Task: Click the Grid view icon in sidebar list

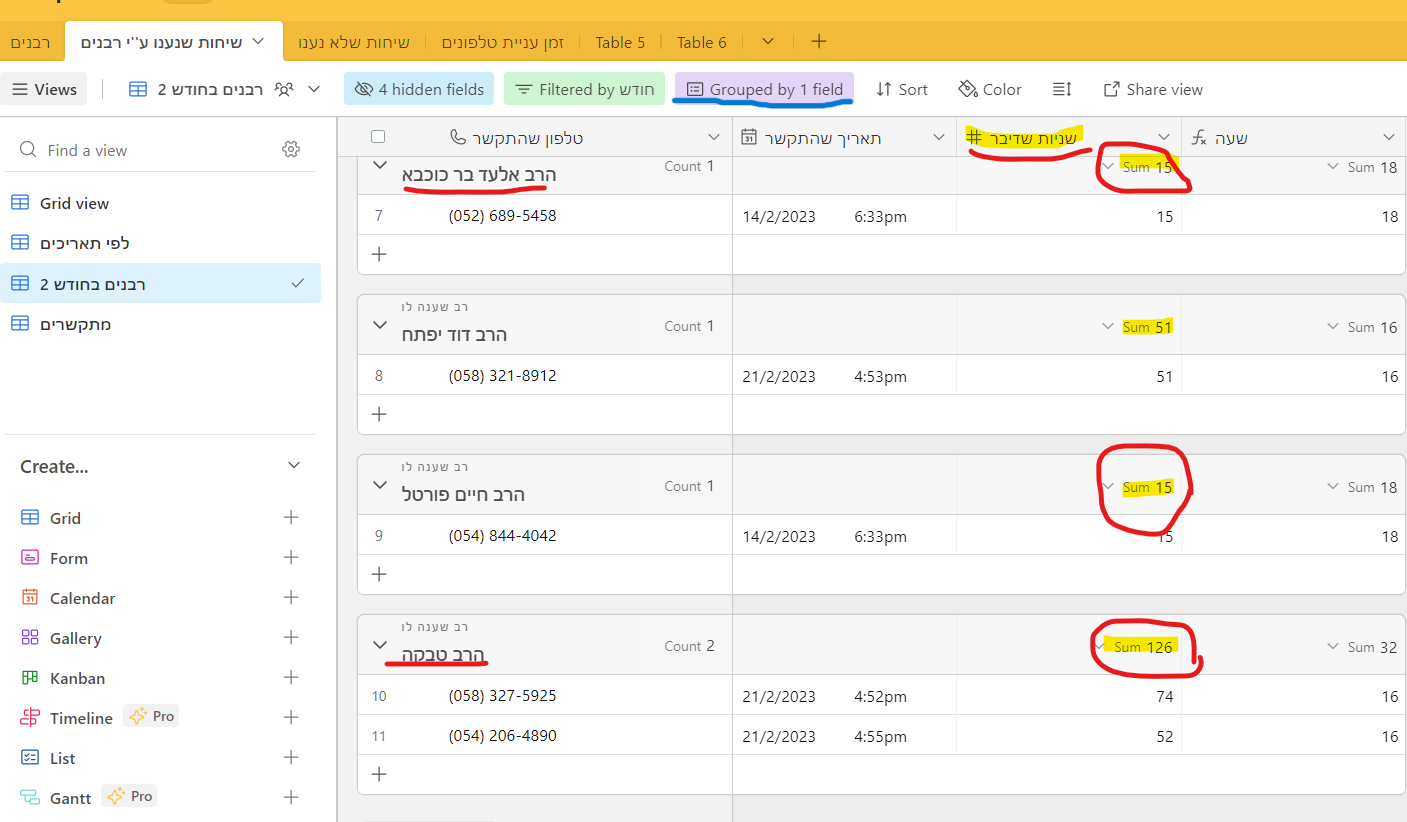Action: point(19,203)
